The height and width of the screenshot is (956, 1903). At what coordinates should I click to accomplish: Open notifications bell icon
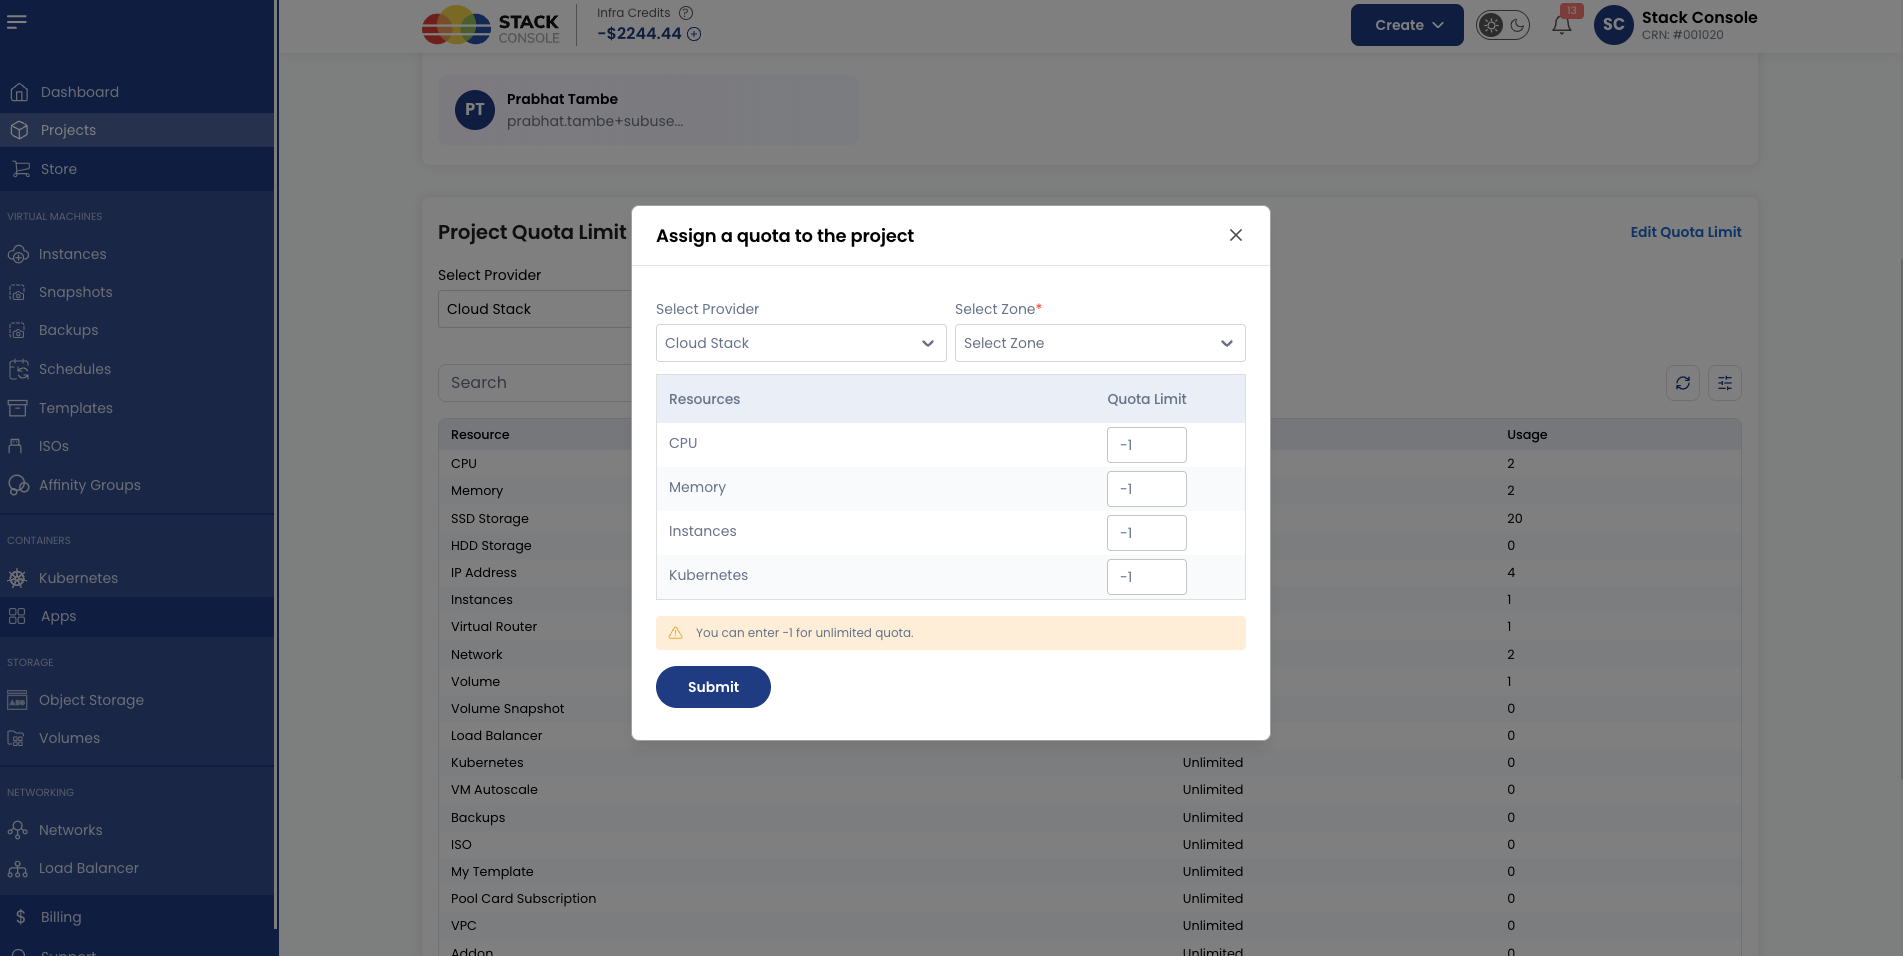[x=1562, y=25]
